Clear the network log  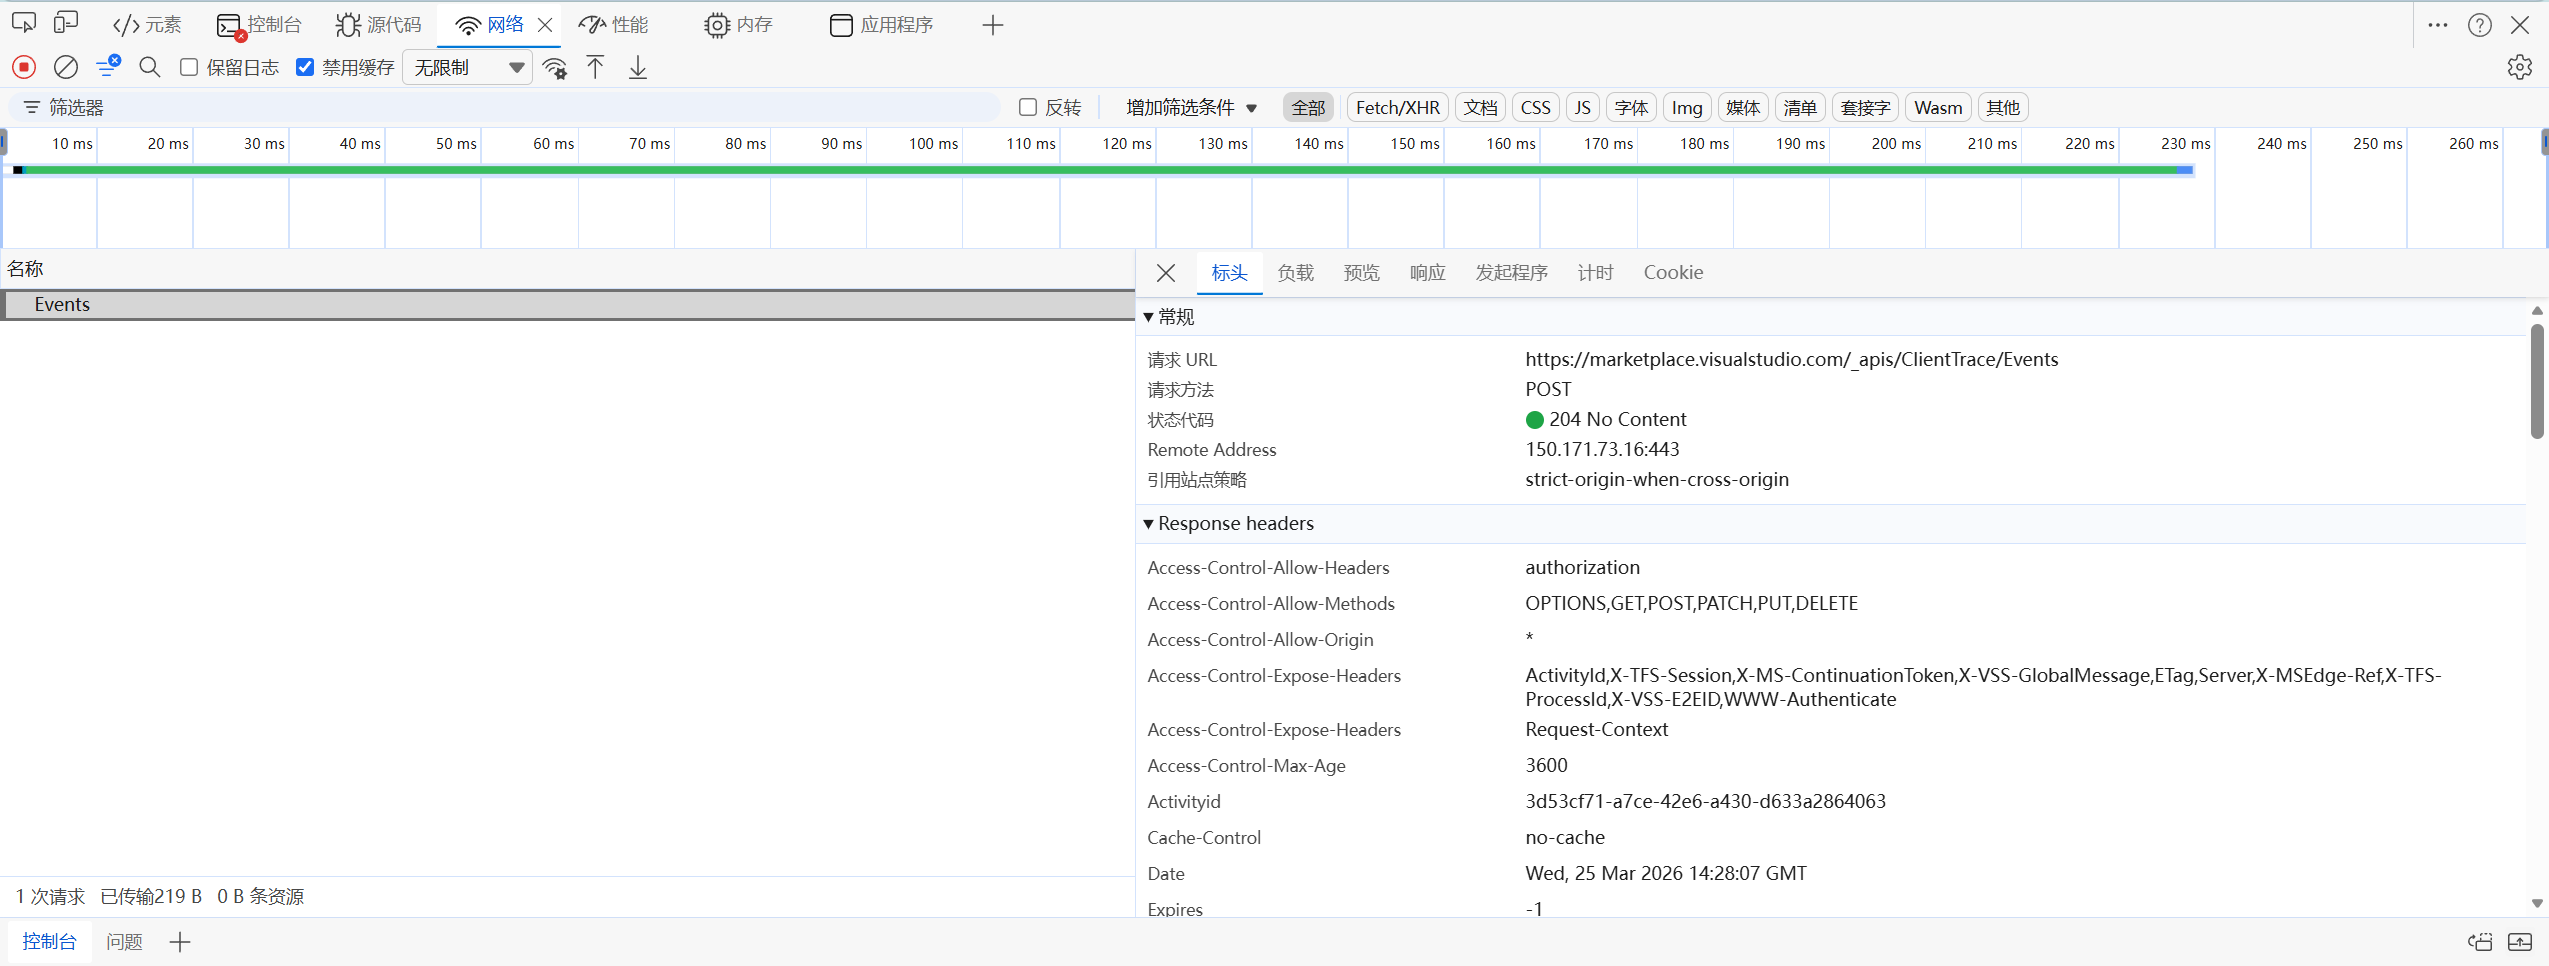66,67
